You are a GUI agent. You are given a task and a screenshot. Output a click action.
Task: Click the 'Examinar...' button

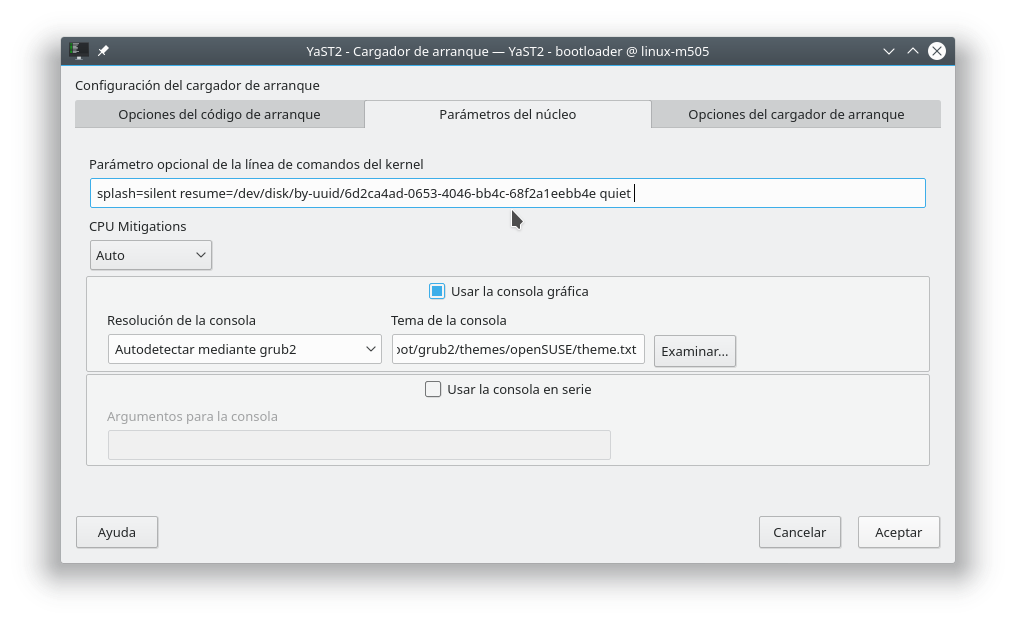[694, 351]
